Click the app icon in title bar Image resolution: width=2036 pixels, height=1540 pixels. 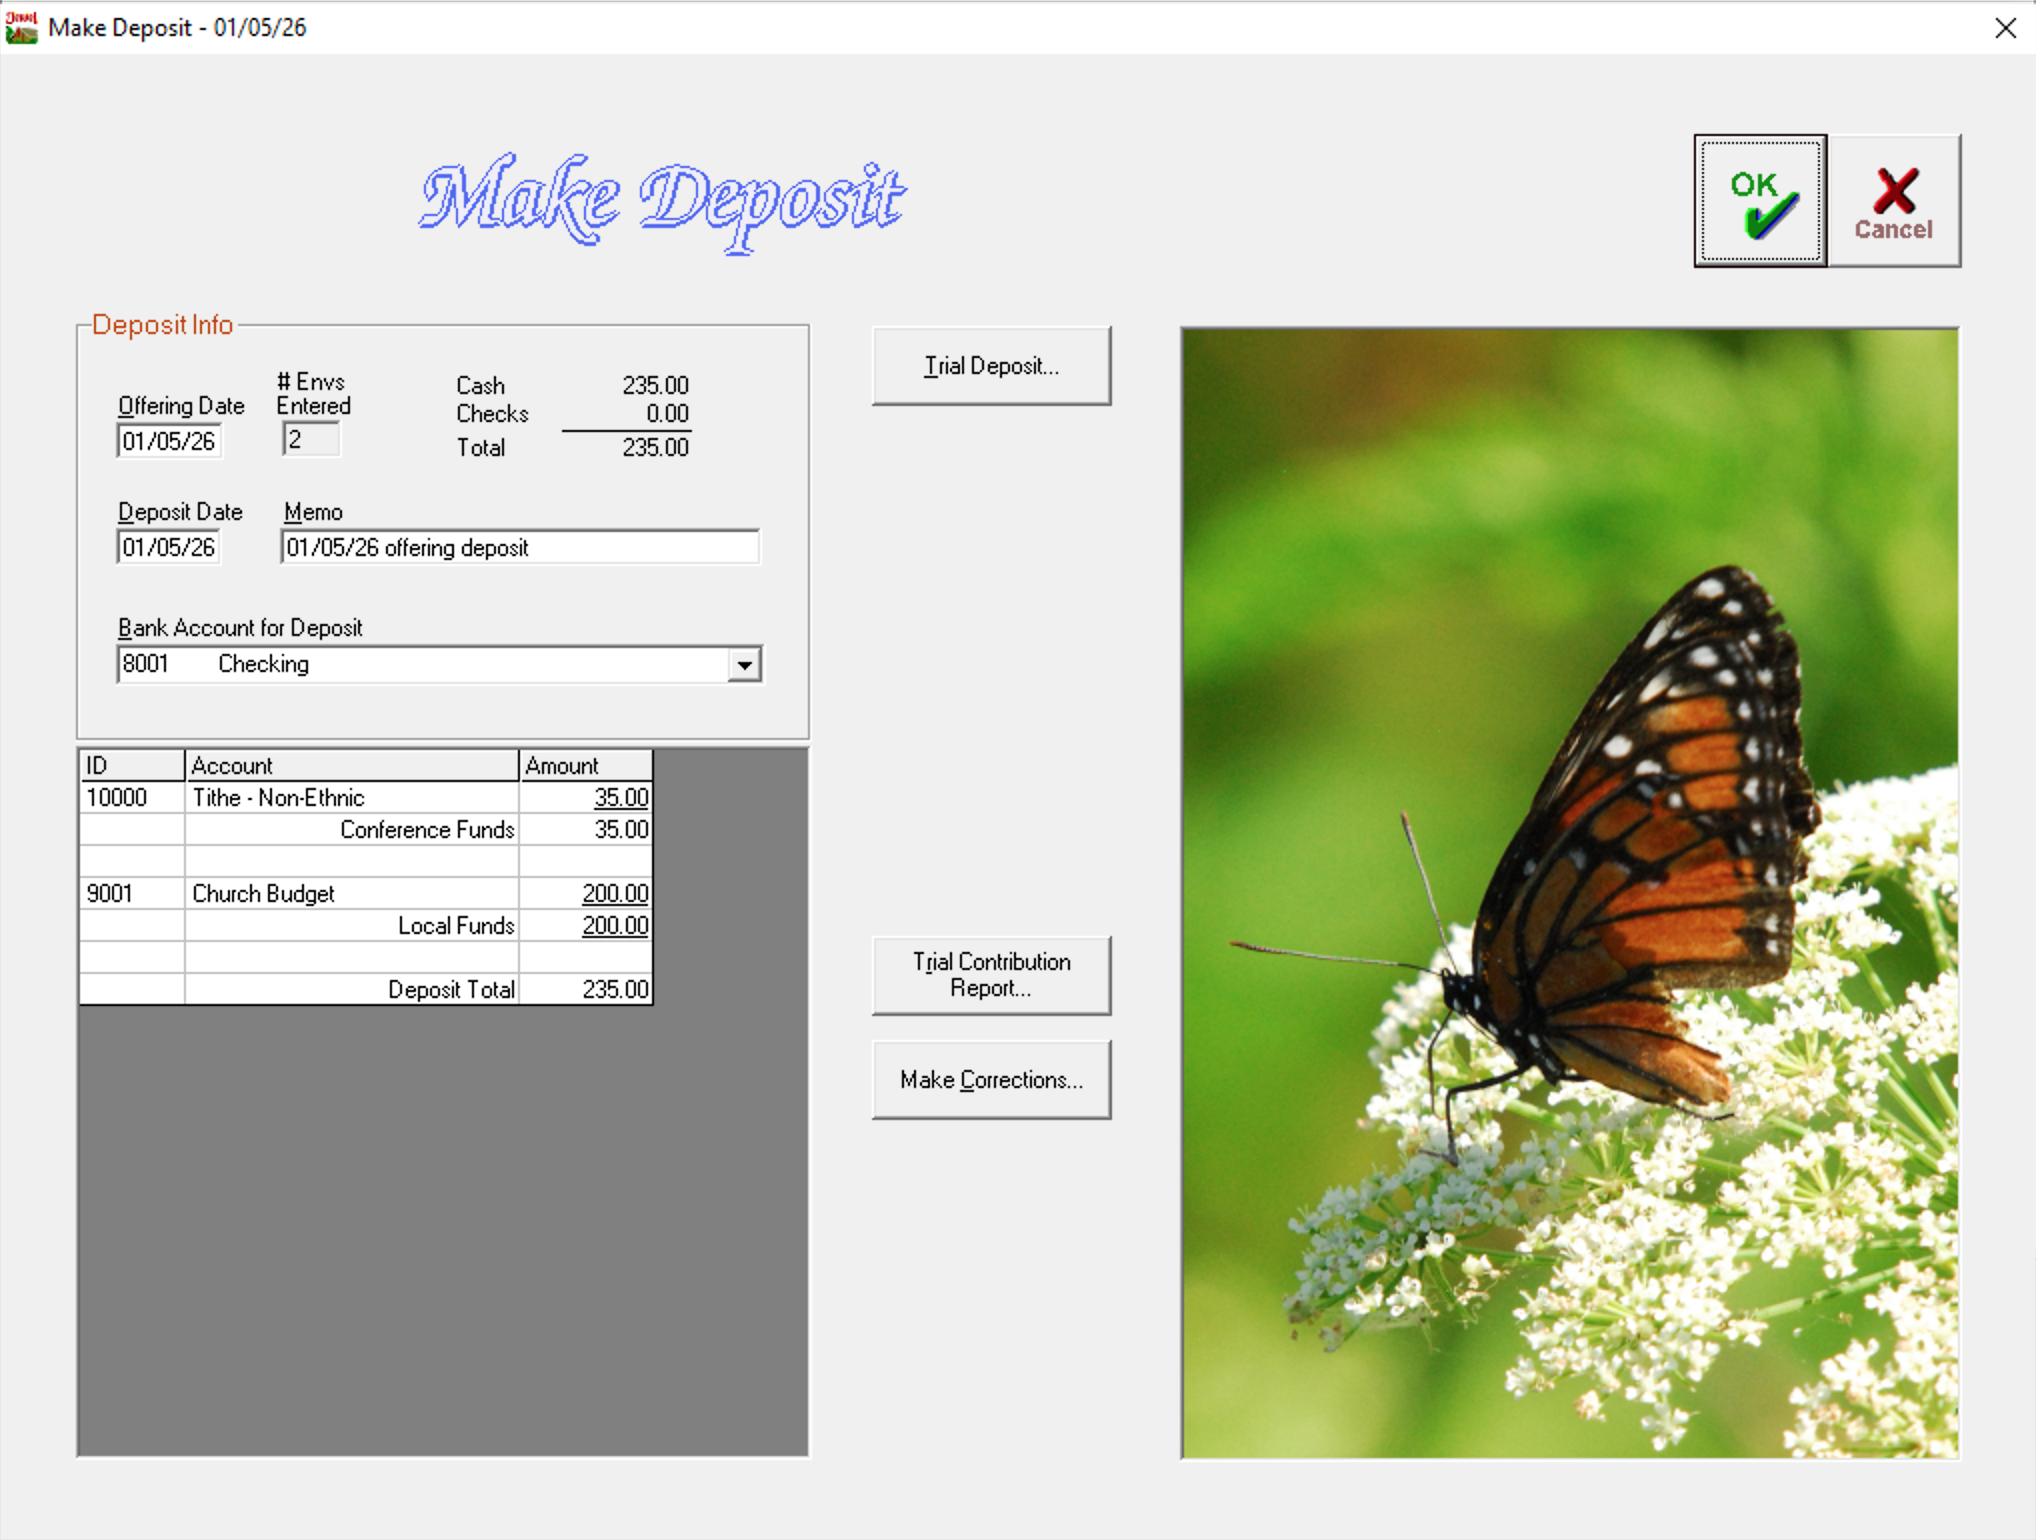pyautogui.click(x=21, y=27)
